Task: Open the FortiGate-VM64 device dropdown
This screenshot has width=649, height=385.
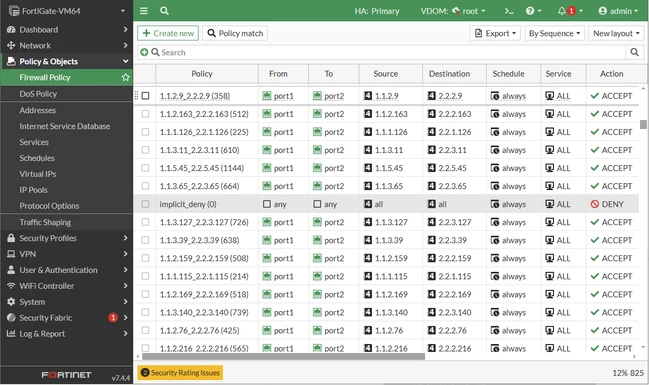Action: 66,11
